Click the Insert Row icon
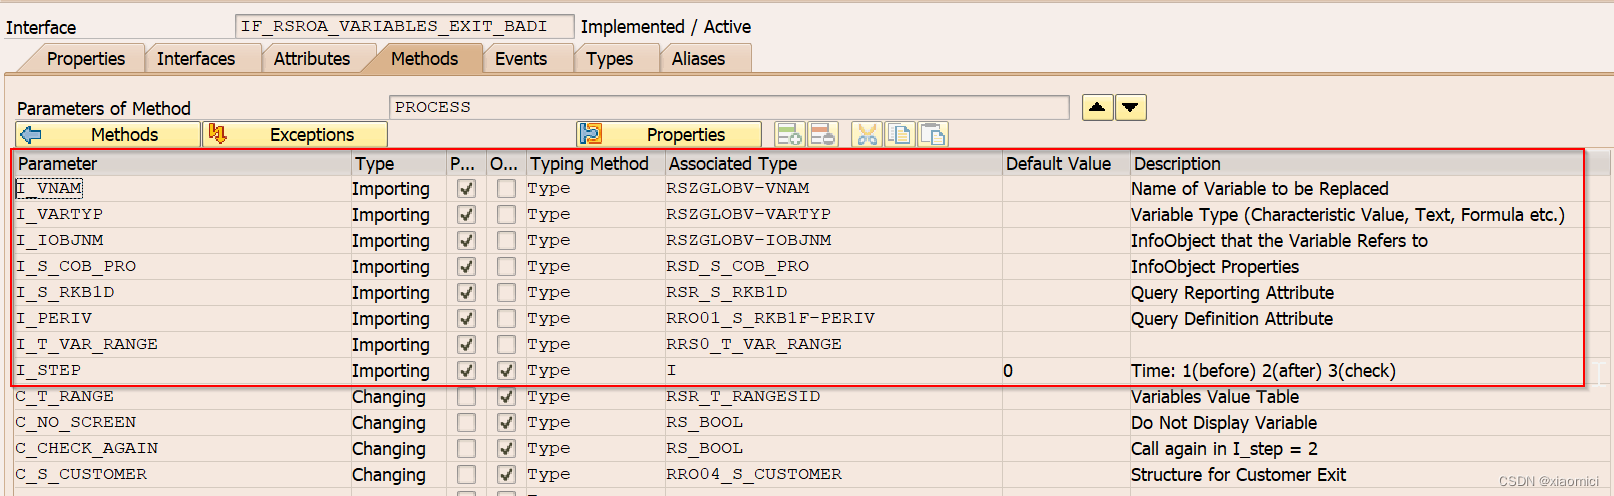The image size is (1614, 496). (790, 134)
